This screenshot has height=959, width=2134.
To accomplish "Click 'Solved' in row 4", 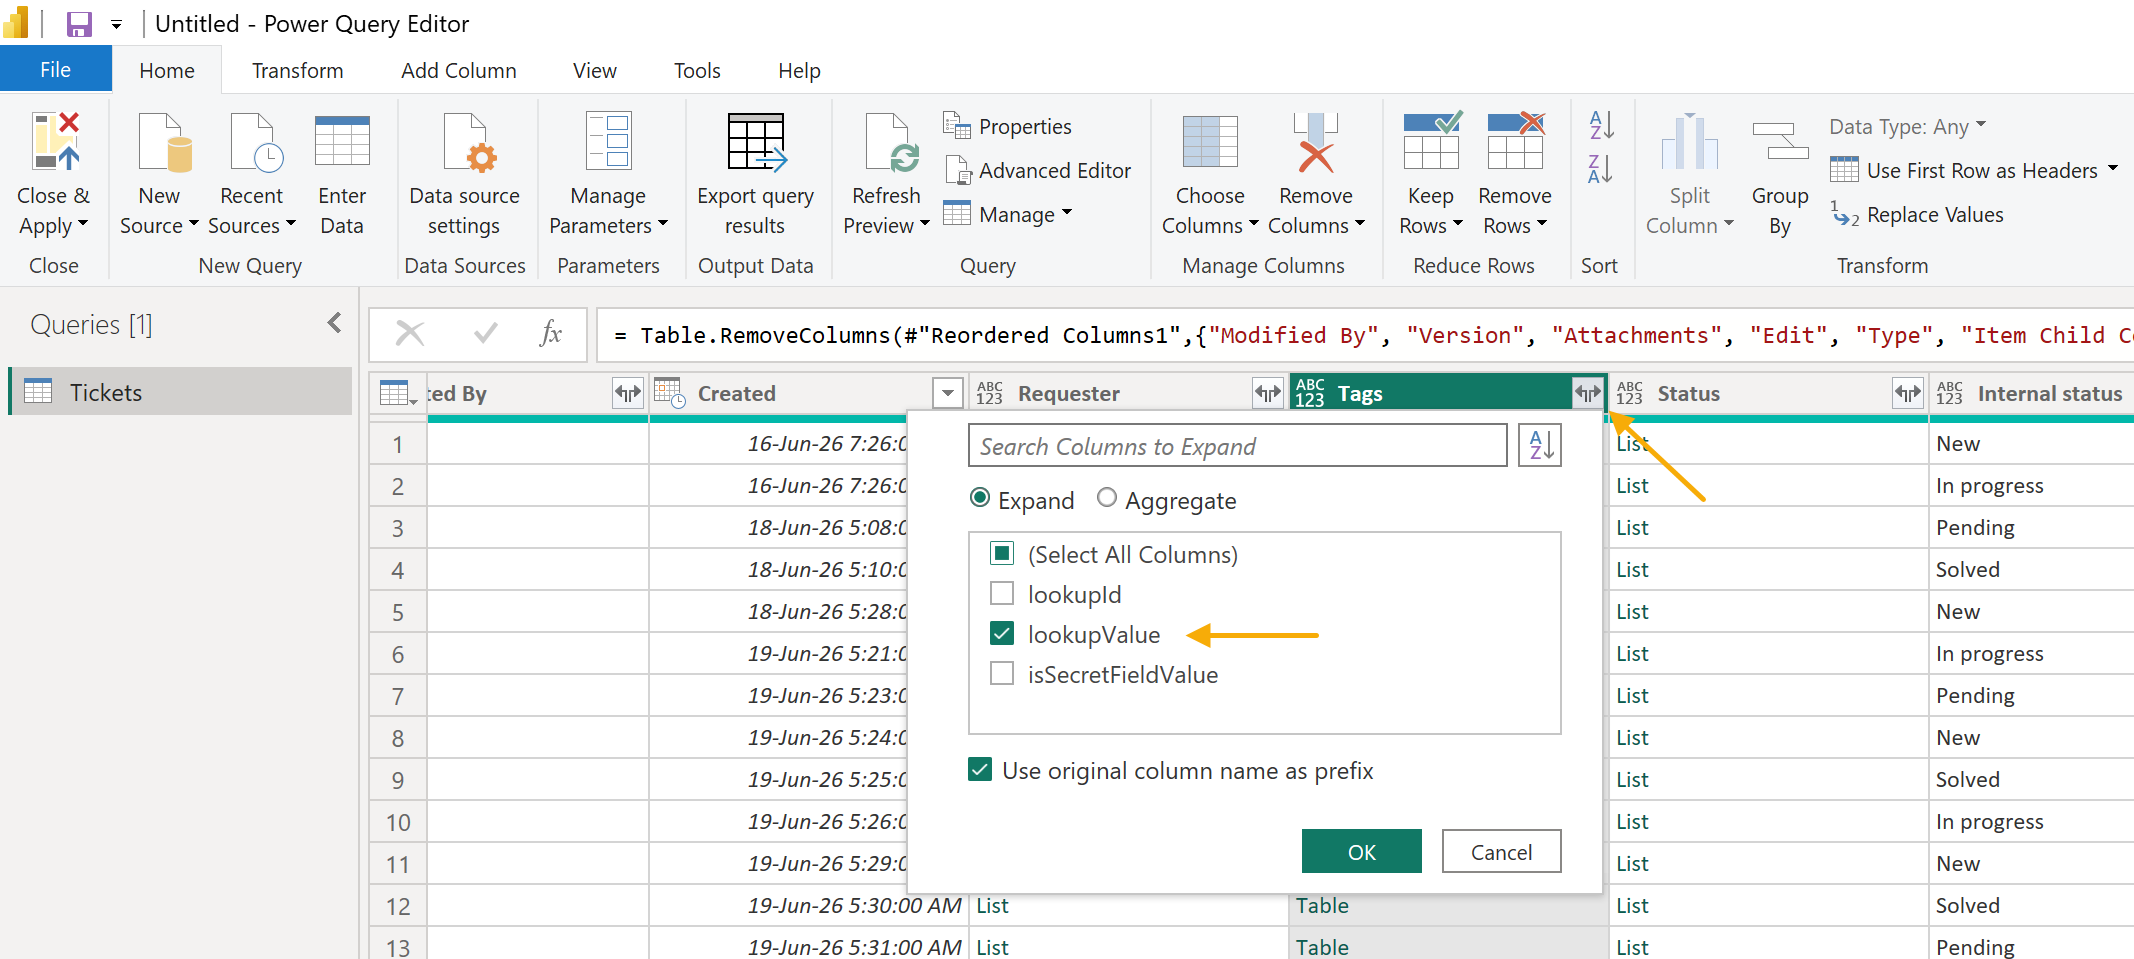I will point(1967,569).
